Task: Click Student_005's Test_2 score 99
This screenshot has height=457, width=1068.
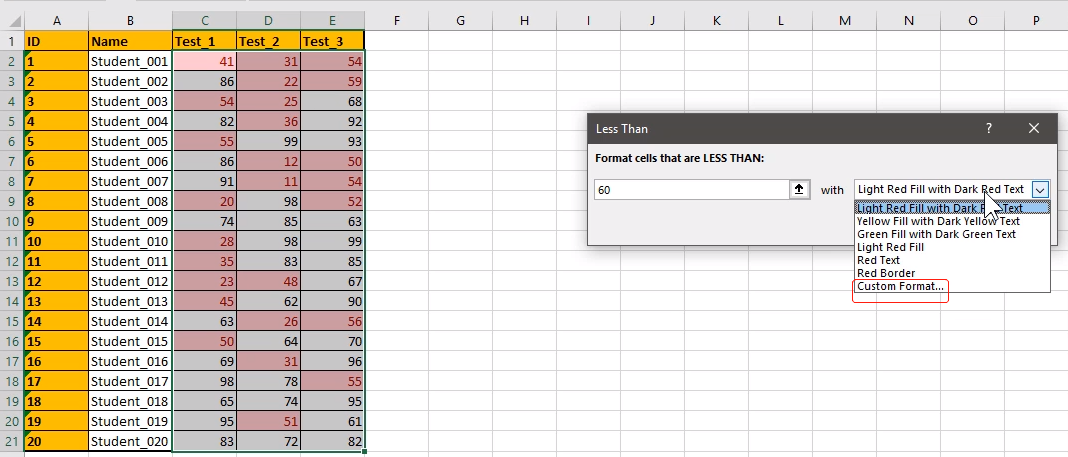Action: [x=268, y=142]
